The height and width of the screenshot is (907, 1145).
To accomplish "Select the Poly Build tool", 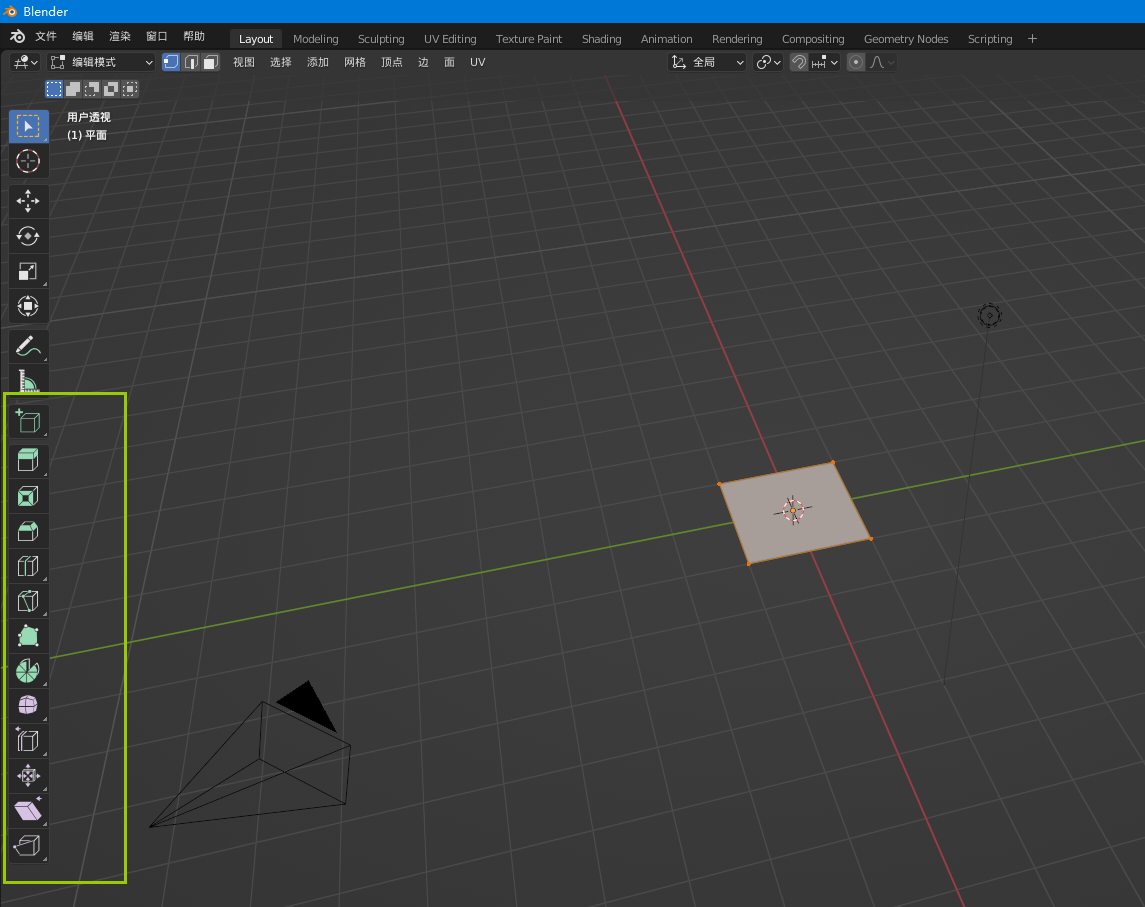I will coord(28,636).
